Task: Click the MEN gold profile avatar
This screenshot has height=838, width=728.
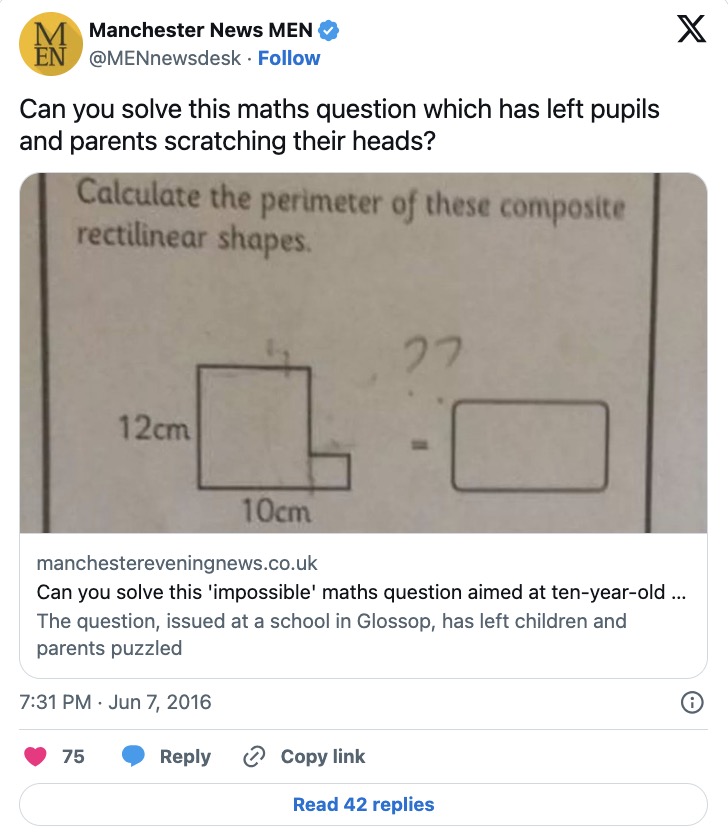Action: tap(48, 45)
